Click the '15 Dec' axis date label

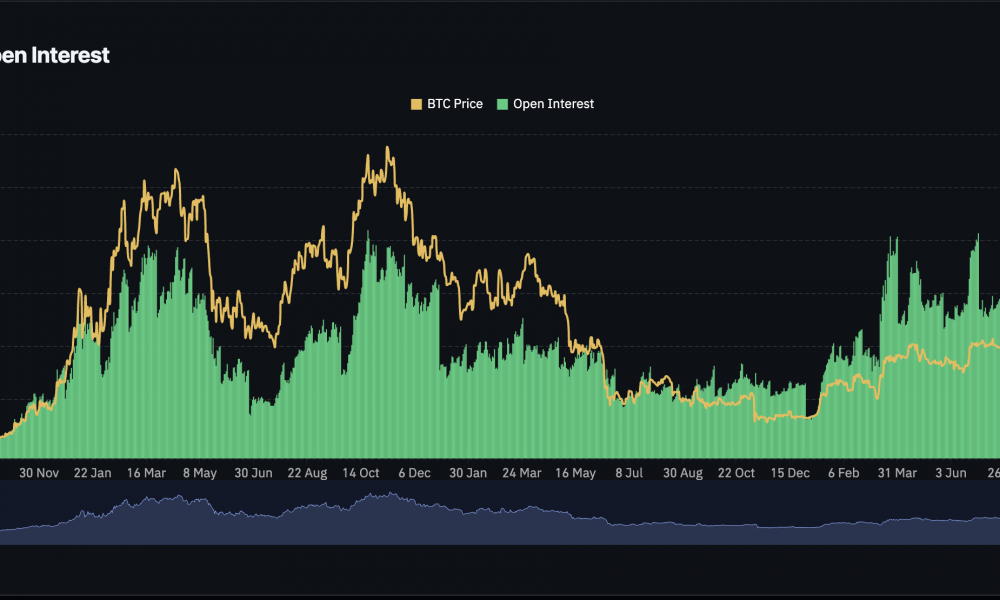pyautogui.click(x=790, y=473)
